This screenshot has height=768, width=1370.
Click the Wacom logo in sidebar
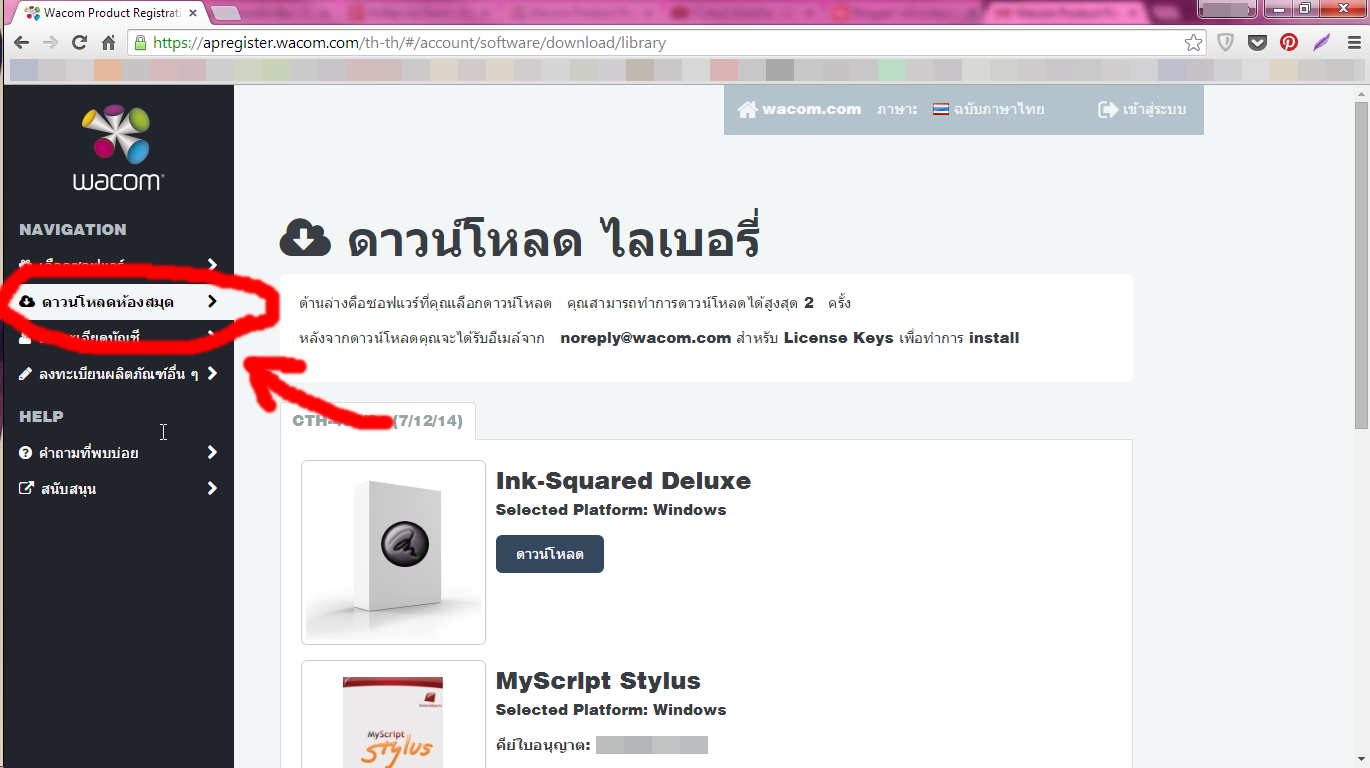pyautogui.click(x=118, y=147)
